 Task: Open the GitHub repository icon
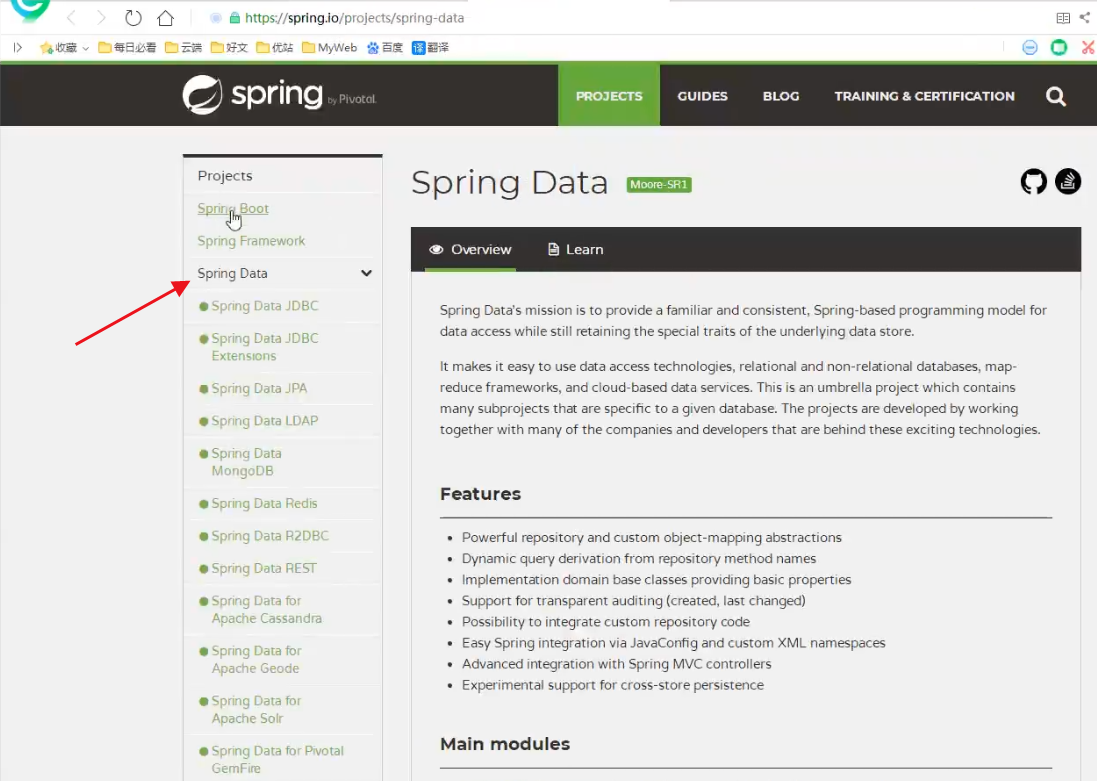(1033, 182)
